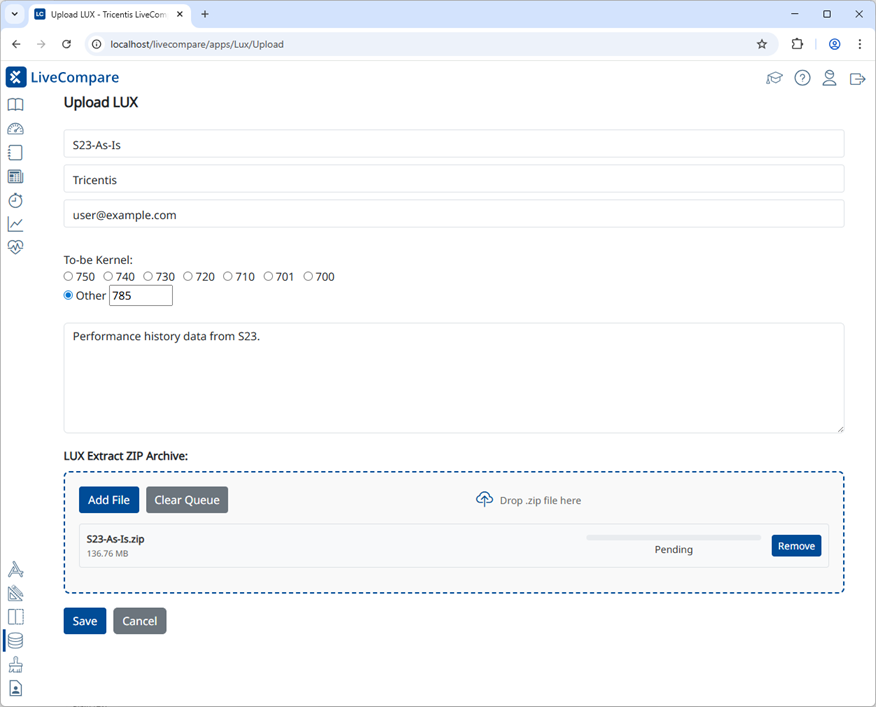Screen dimensions: 876x707
Task: Select the active database icon in sidebar
Action: click(x=15, y=640)
